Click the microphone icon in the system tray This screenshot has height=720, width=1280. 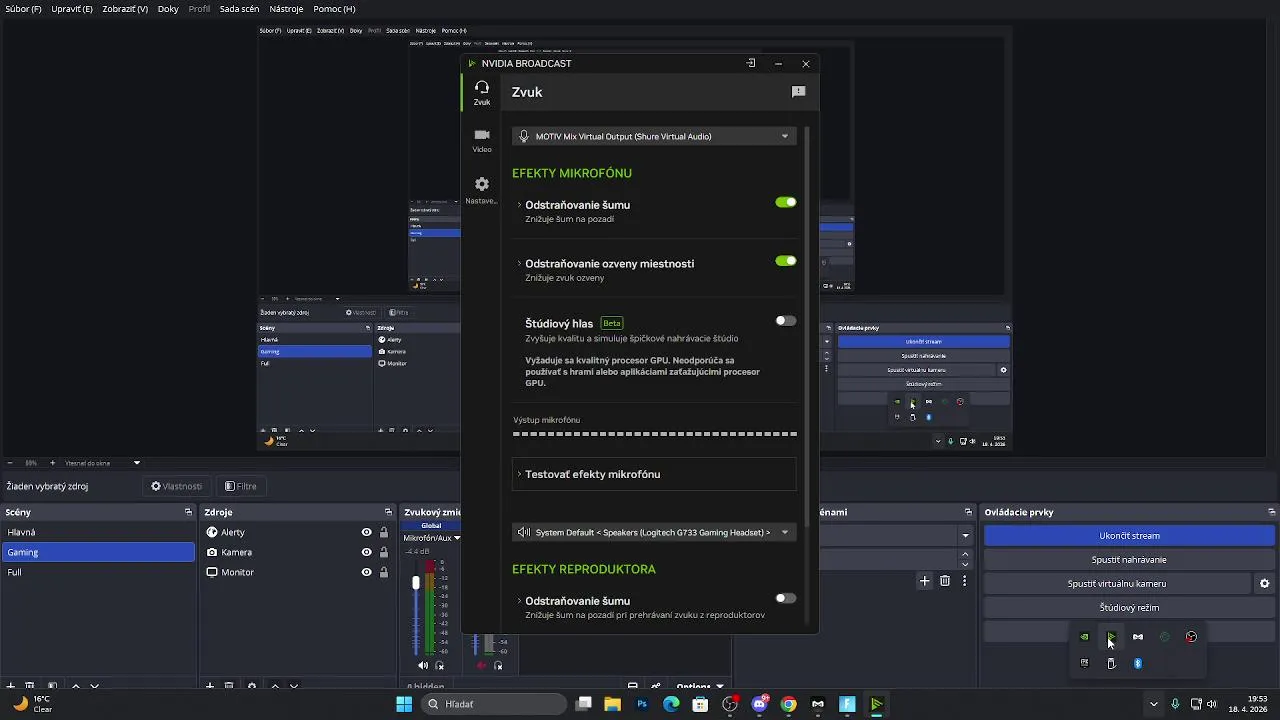coord(1175,704)
